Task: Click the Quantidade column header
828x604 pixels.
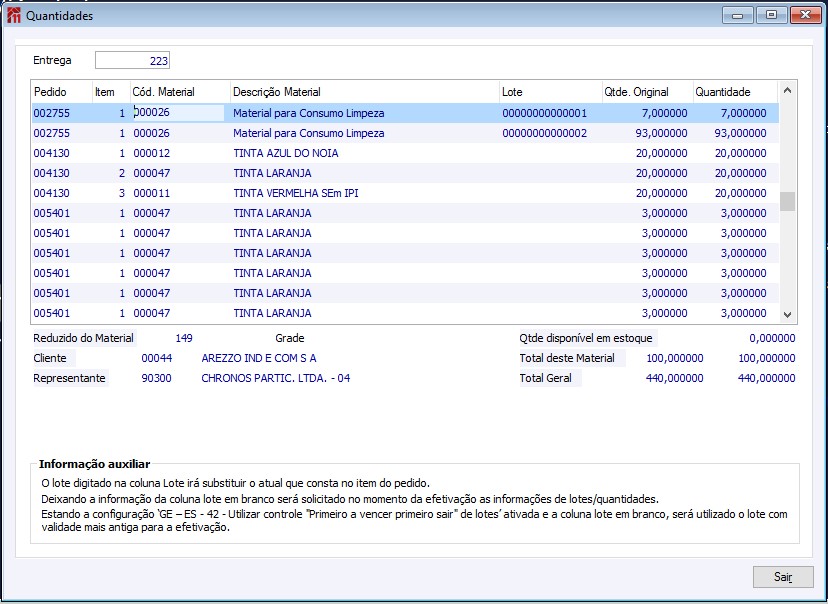Action: 734,92
